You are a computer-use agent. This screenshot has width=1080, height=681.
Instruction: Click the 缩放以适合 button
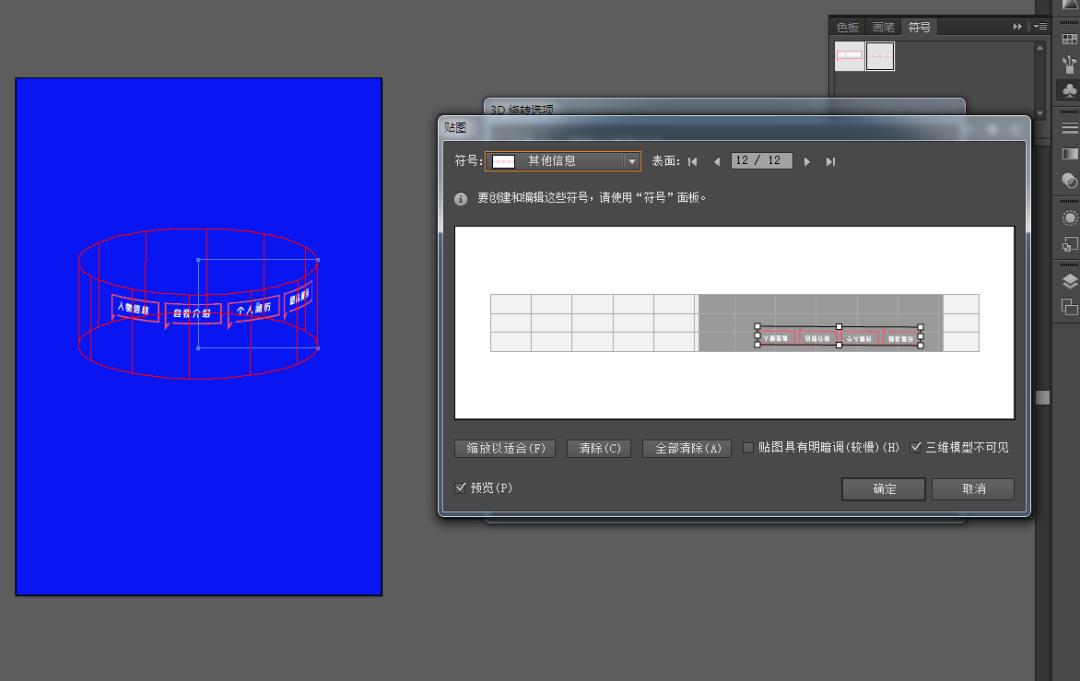pyautogui.click(x=506, y=448)
